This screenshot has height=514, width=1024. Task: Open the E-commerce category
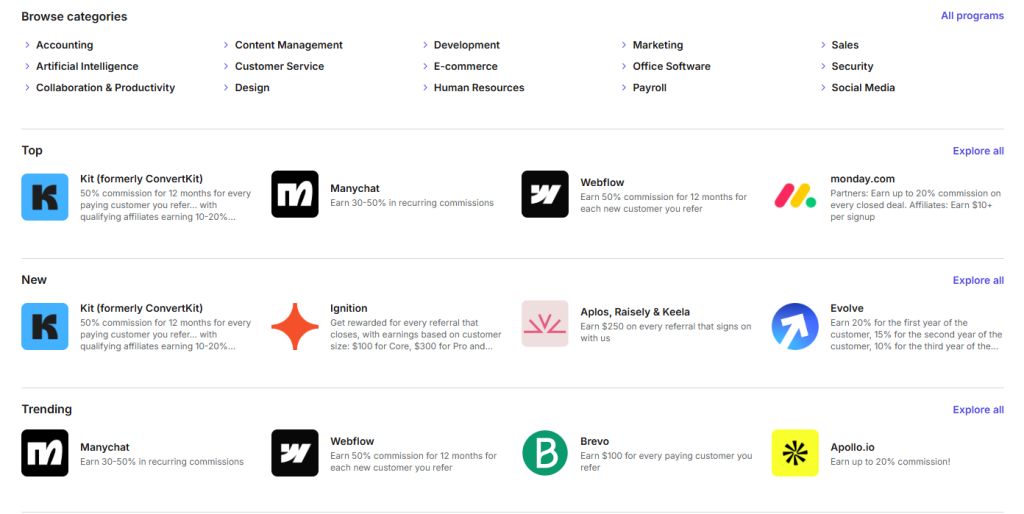pyautogui.click(x=465, y=66)
